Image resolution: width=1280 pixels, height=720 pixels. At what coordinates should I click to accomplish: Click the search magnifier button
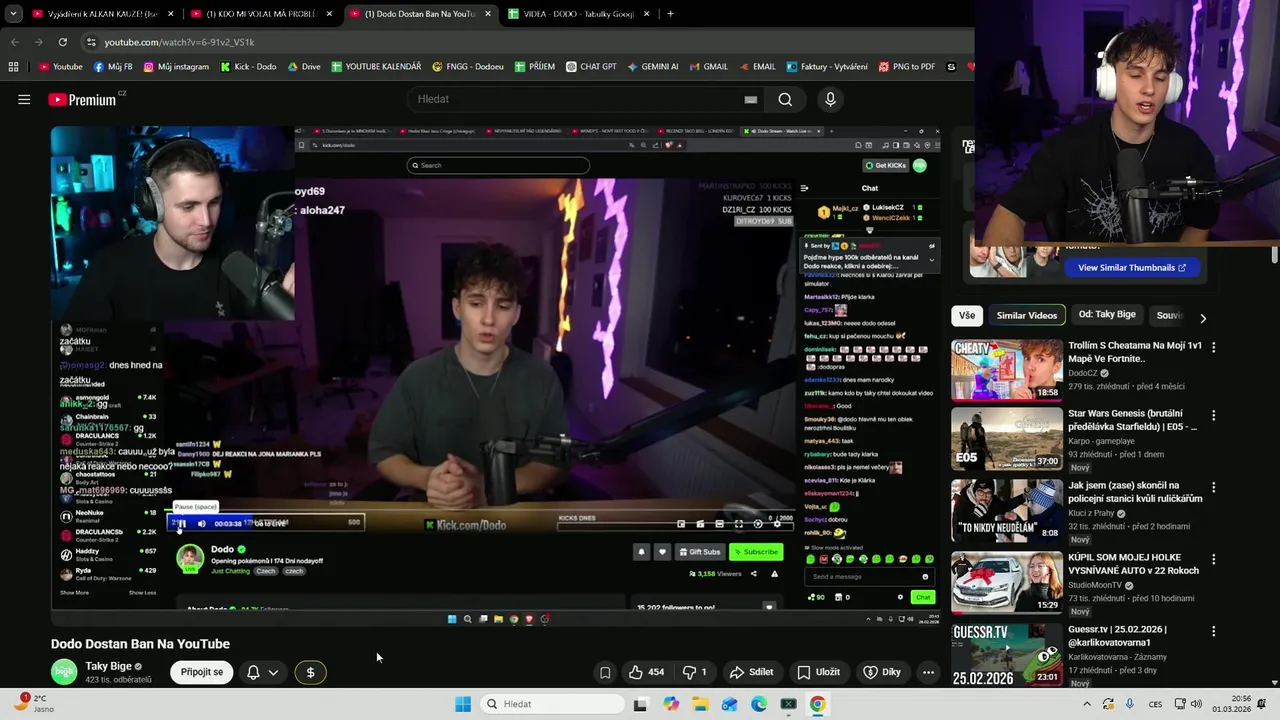coord(785,99)
